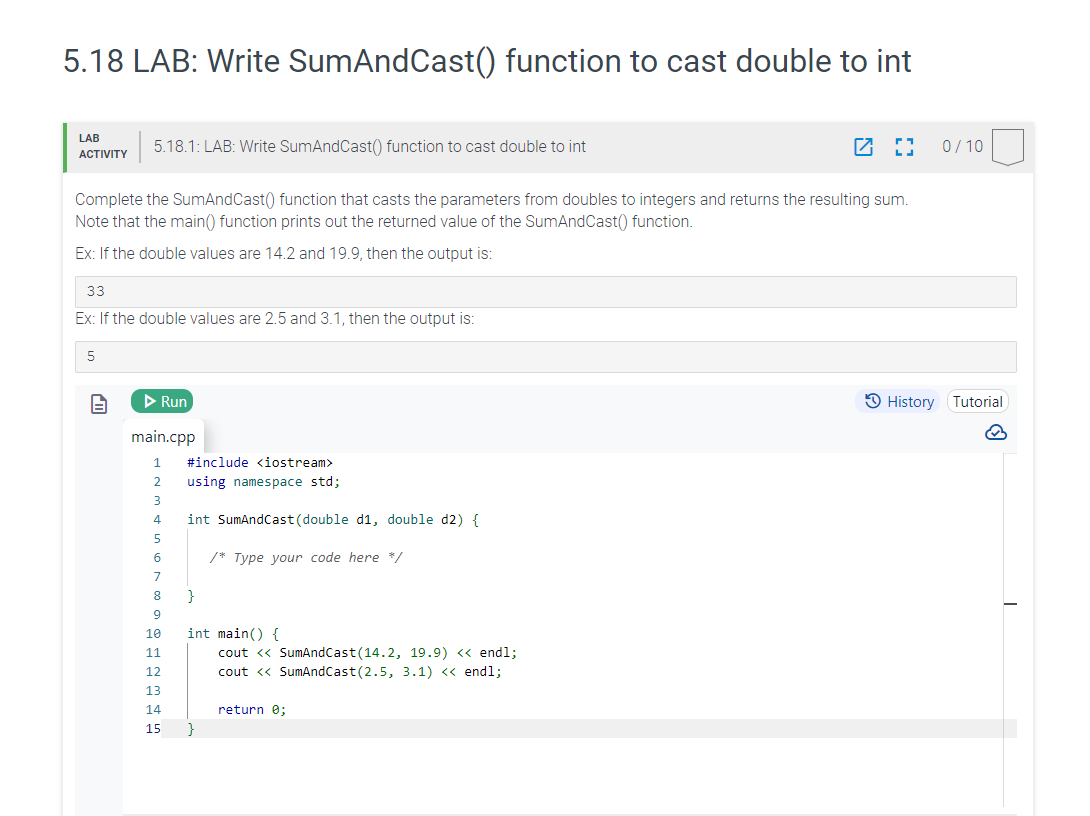Run the program

point(162,401)
